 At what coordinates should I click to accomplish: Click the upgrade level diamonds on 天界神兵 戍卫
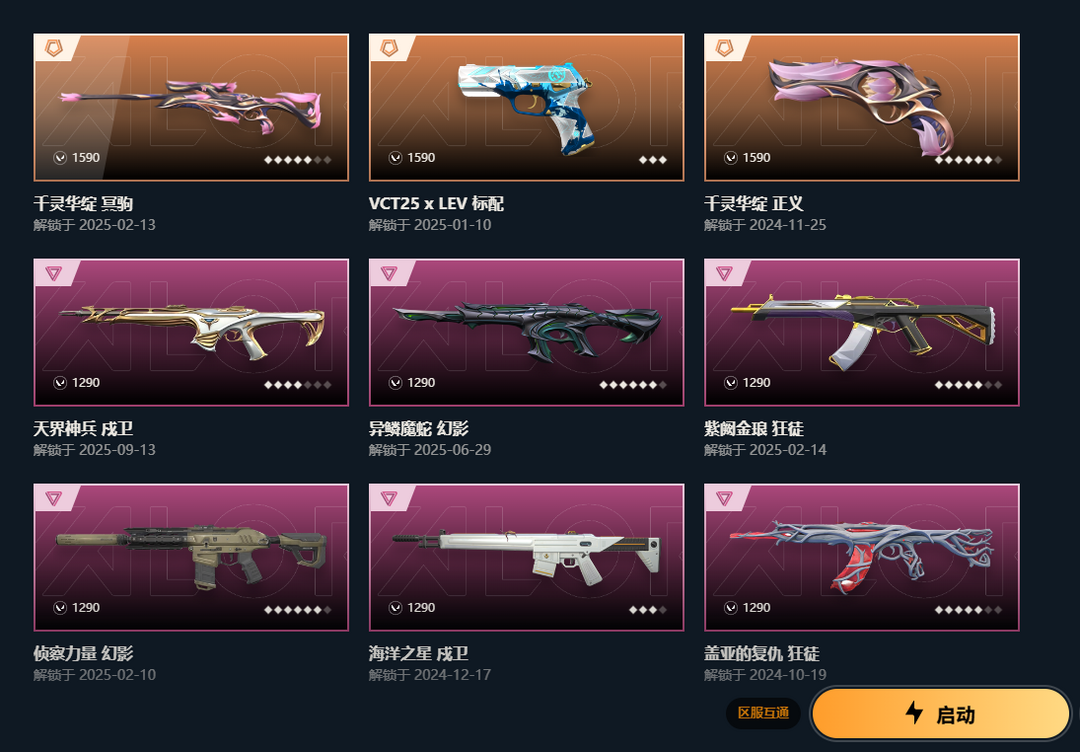point(298,385)
